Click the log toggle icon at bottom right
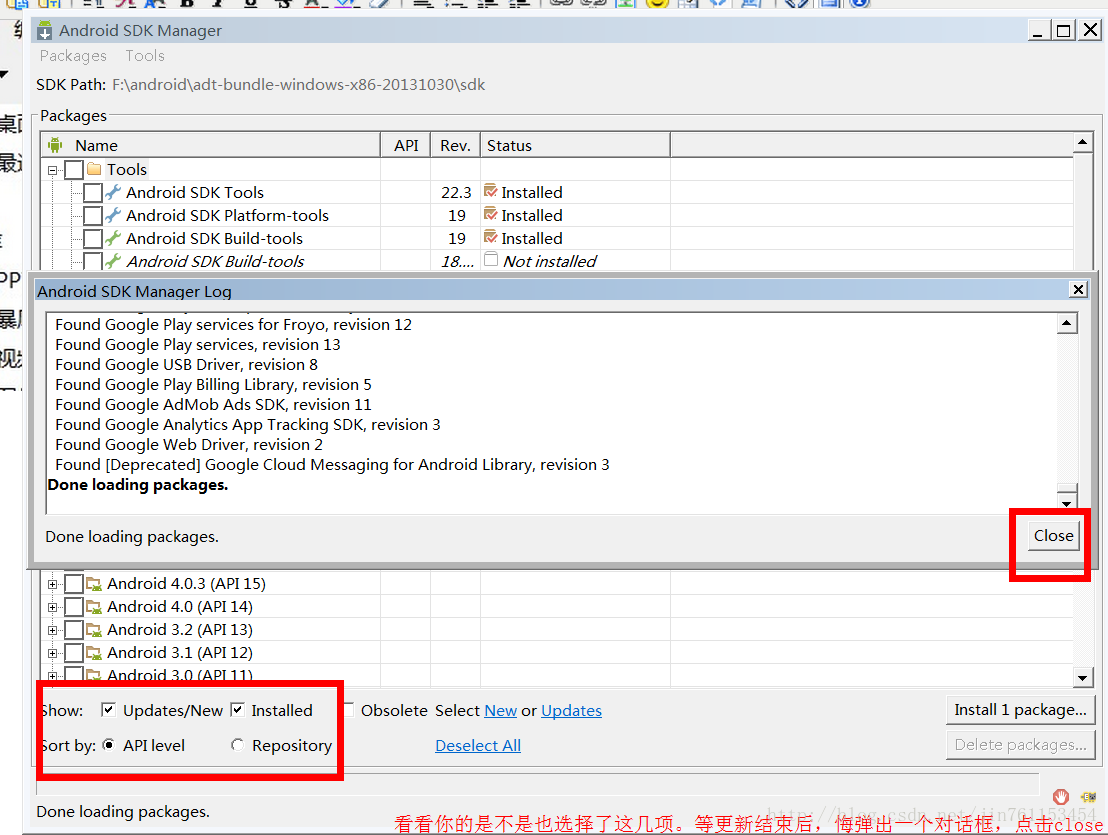Viewport: 1108px width, 835px height. [x=1088, y=797]
